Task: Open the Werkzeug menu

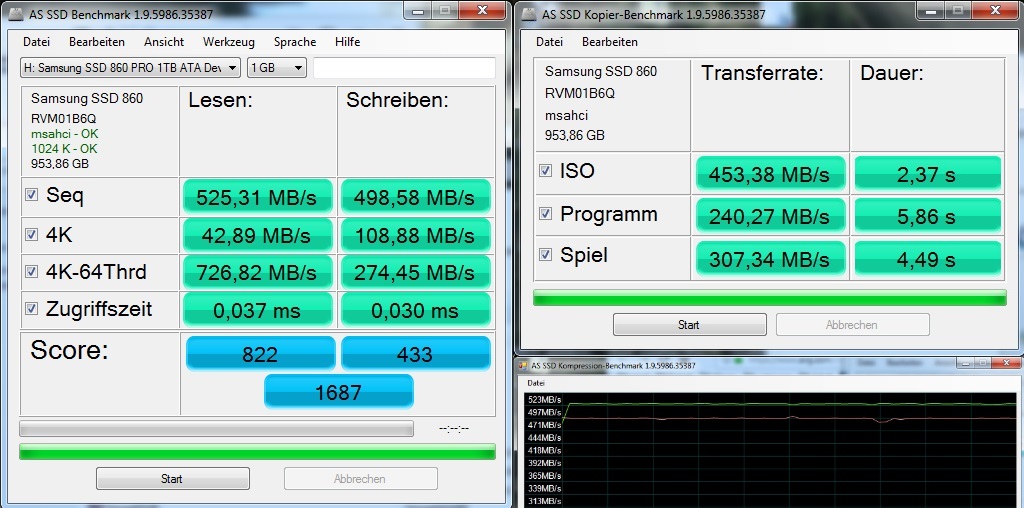Action: point(229,42)
